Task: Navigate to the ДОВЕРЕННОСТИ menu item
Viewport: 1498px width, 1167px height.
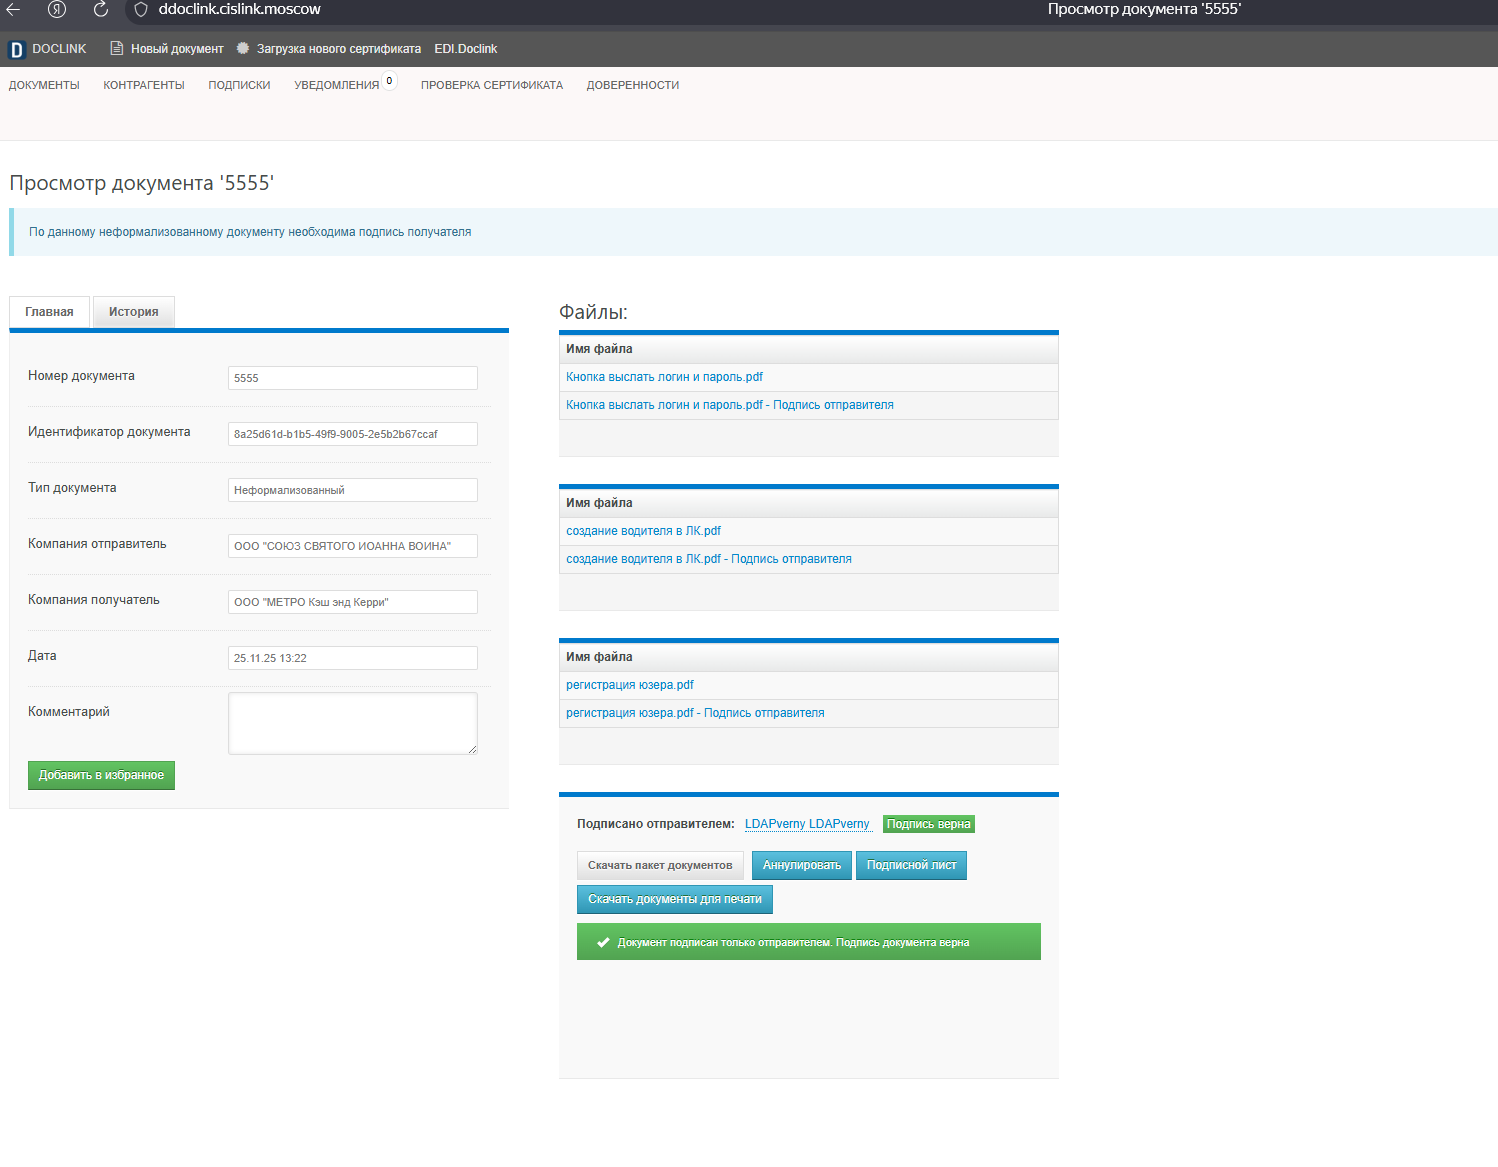Action: [x=633, y=86]
